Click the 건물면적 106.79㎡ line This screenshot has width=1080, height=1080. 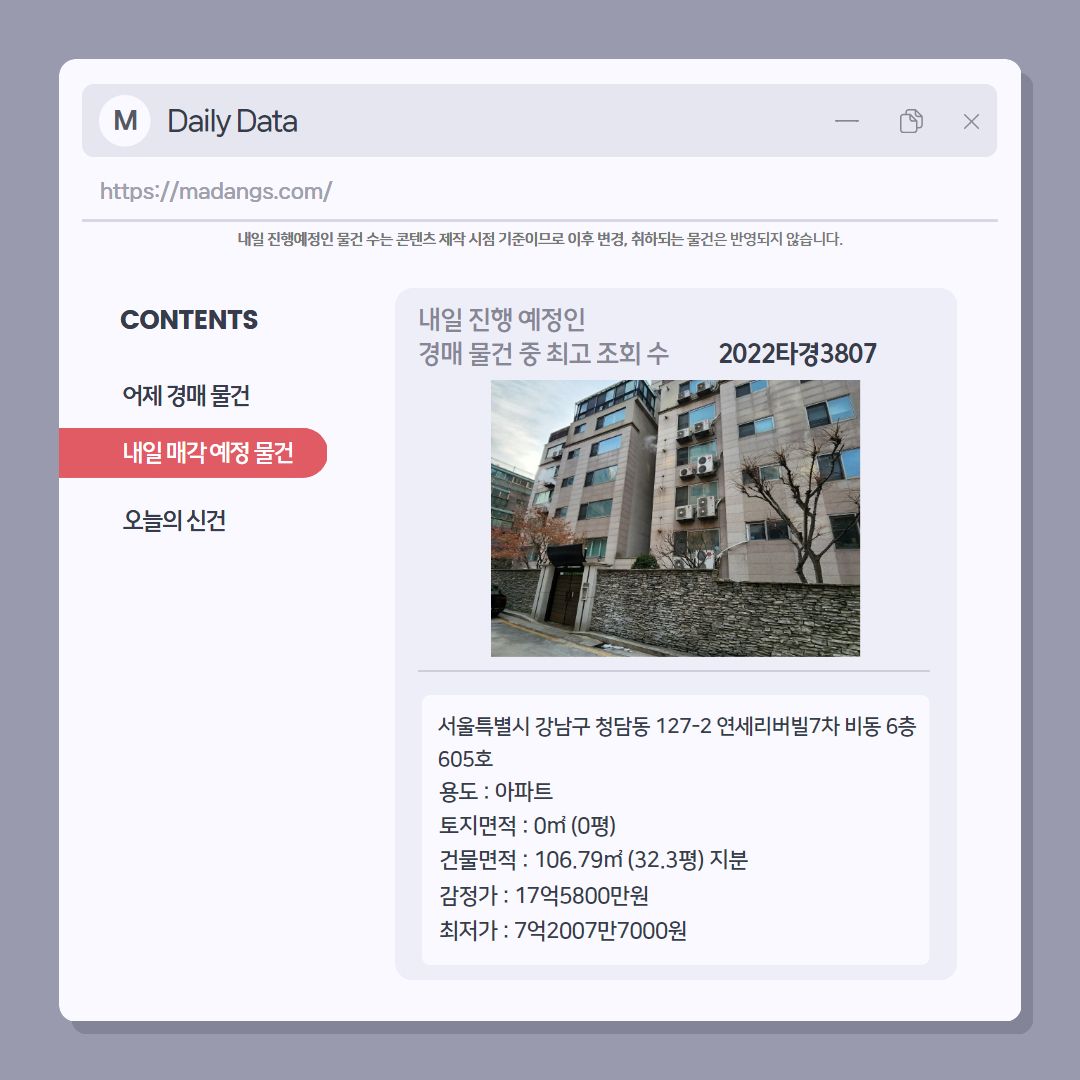[x=593, y=860]
